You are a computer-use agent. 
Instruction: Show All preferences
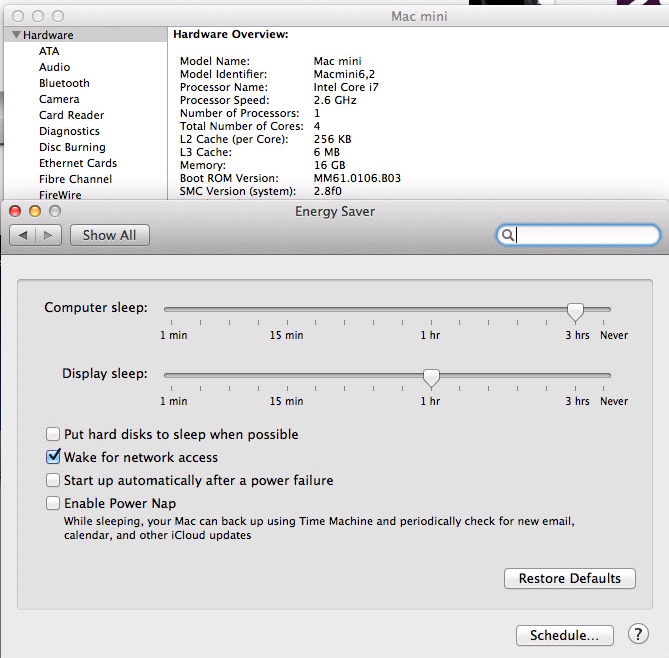coord(110,235)
